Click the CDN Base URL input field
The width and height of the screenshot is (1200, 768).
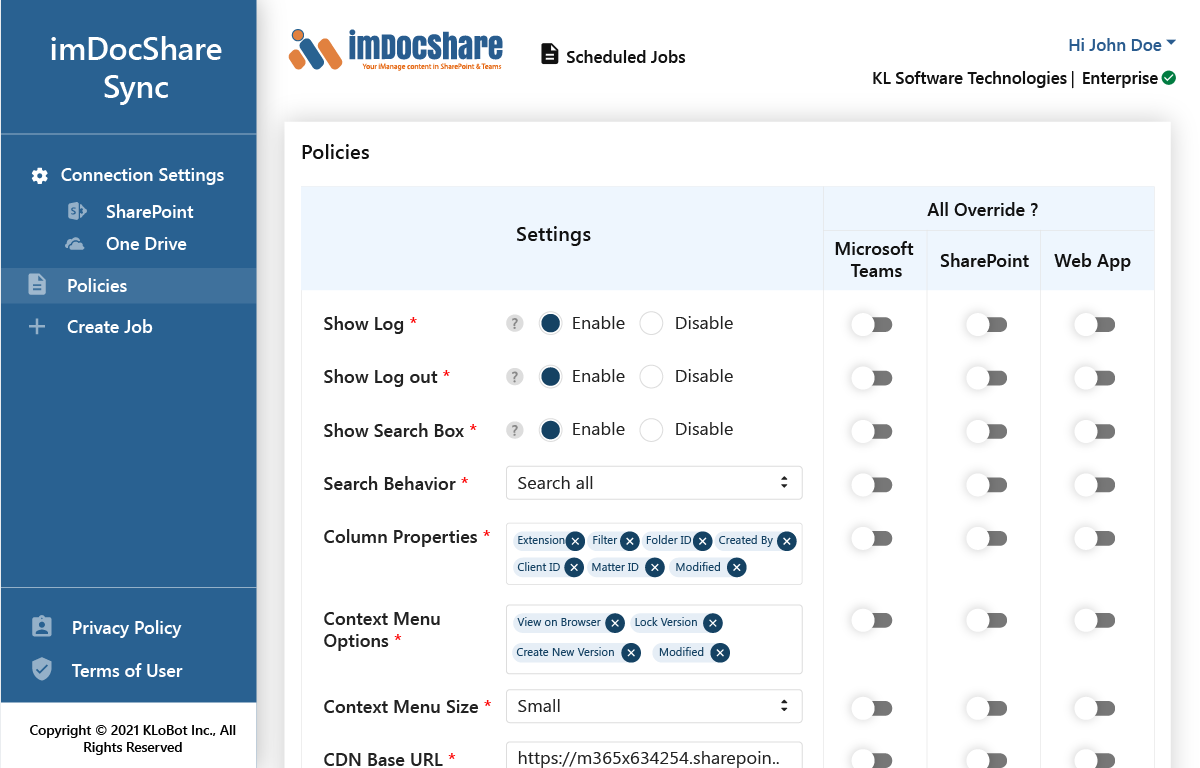pyautogui.click(x=654, y=757)
